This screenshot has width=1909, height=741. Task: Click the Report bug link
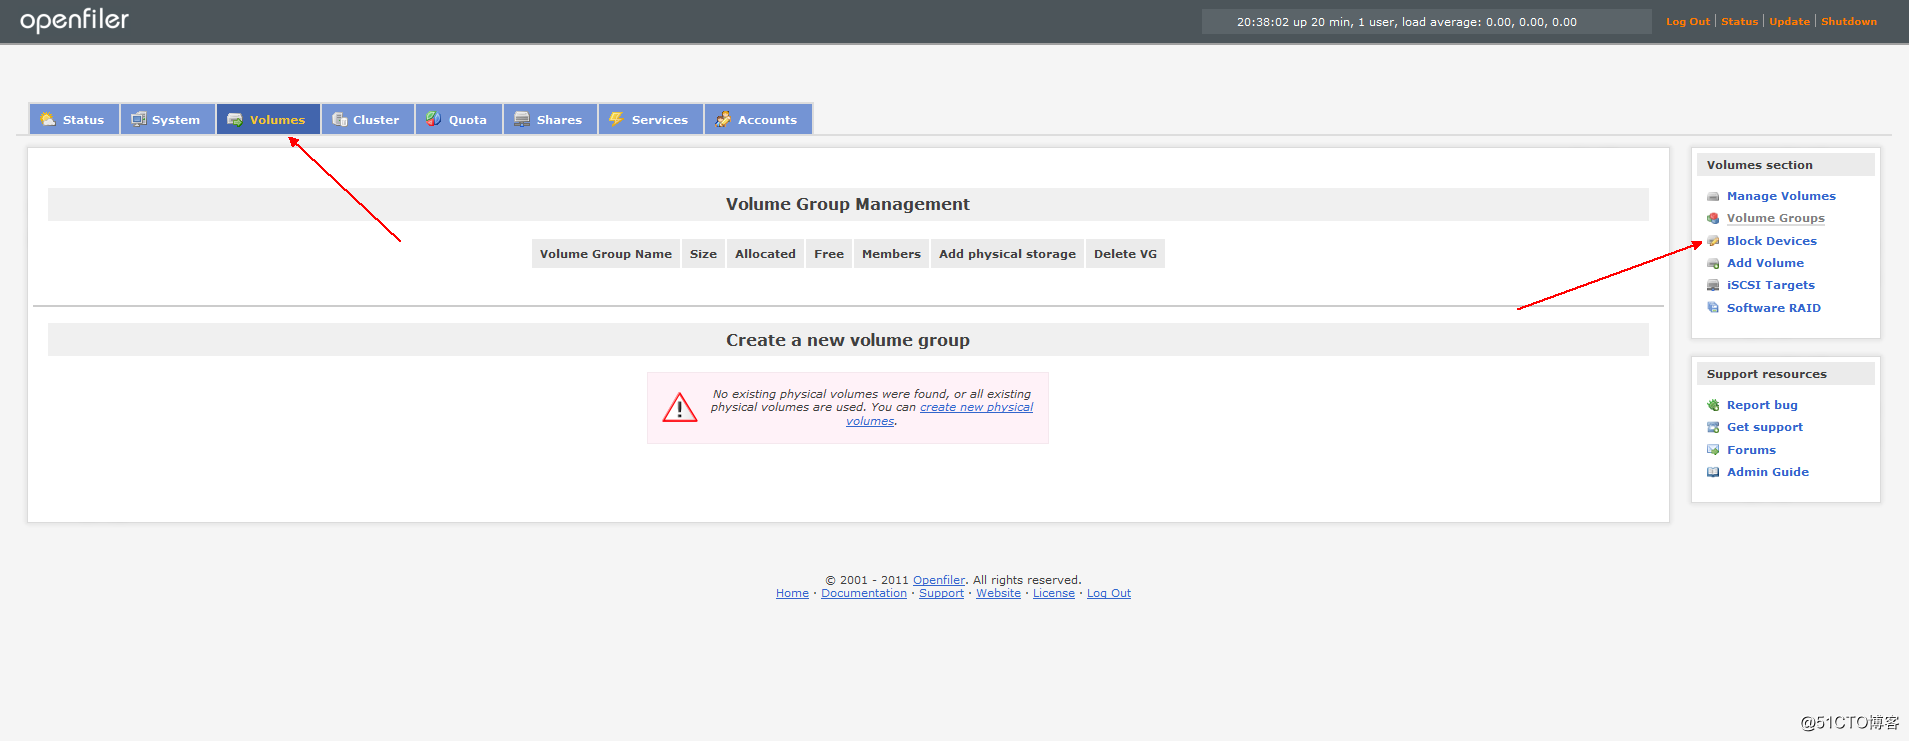pos(1762,405)
